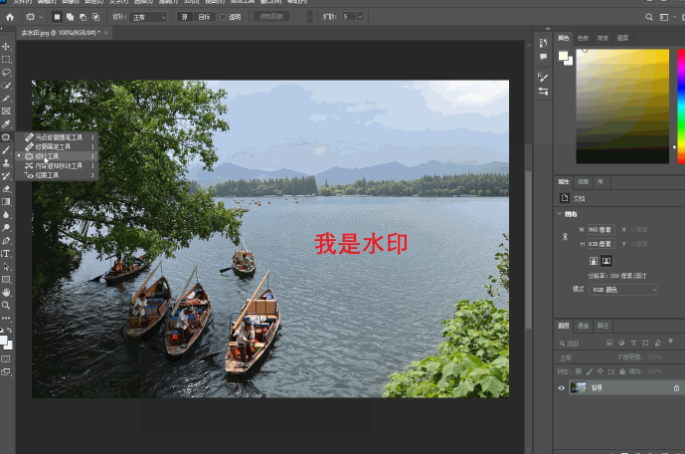Switch to the Channels tab

[x=584, y=326]
